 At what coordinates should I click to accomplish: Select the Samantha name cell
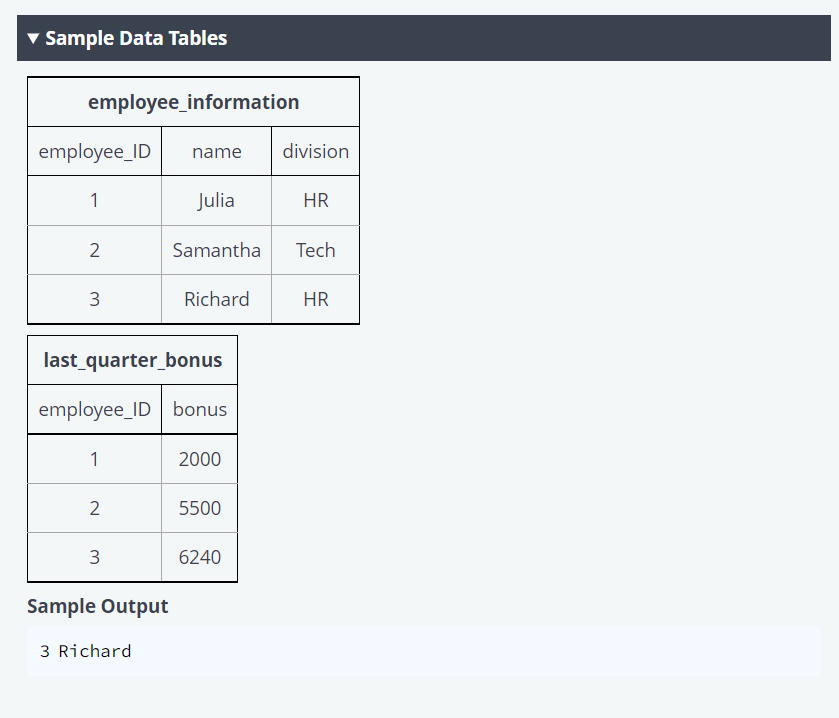tap(217, 250)
